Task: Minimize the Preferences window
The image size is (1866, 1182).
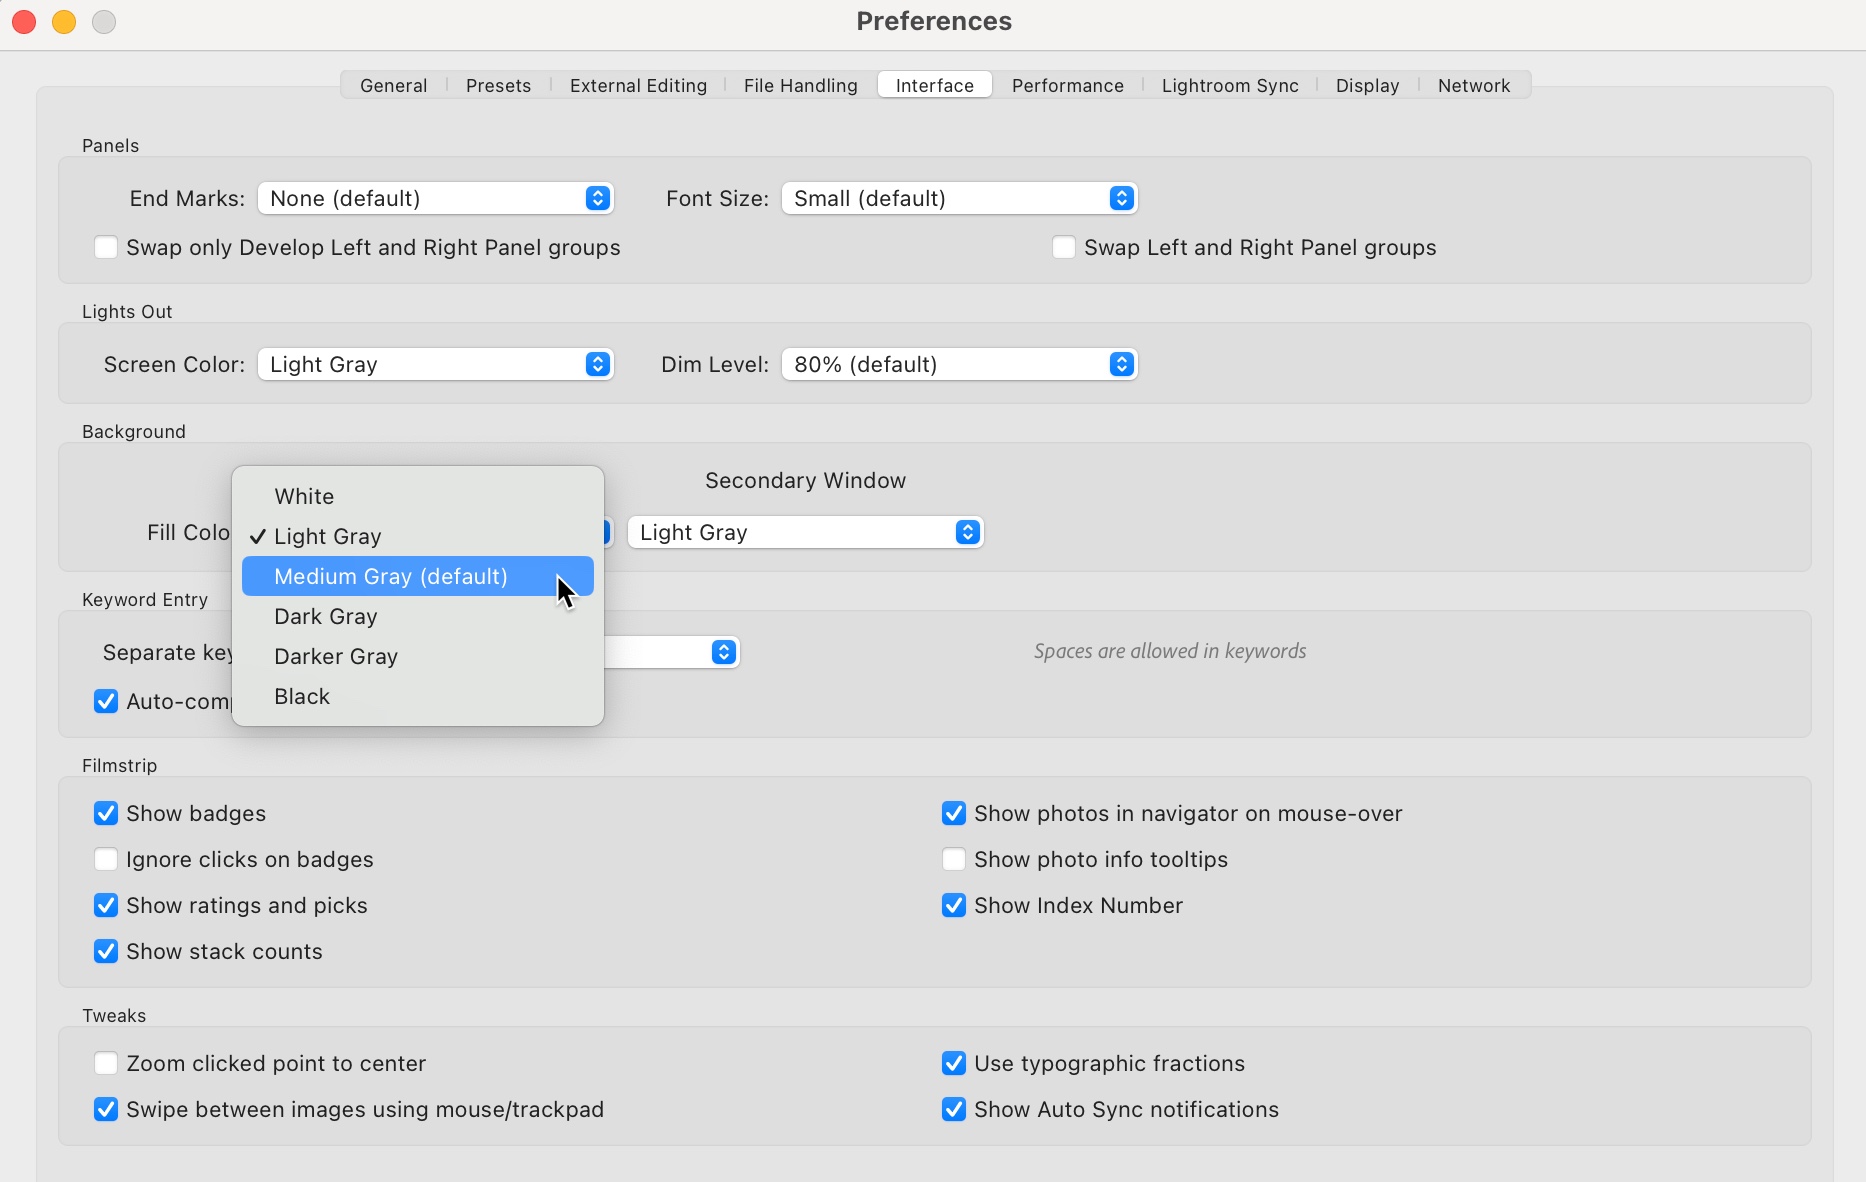Action: (63, 21)
